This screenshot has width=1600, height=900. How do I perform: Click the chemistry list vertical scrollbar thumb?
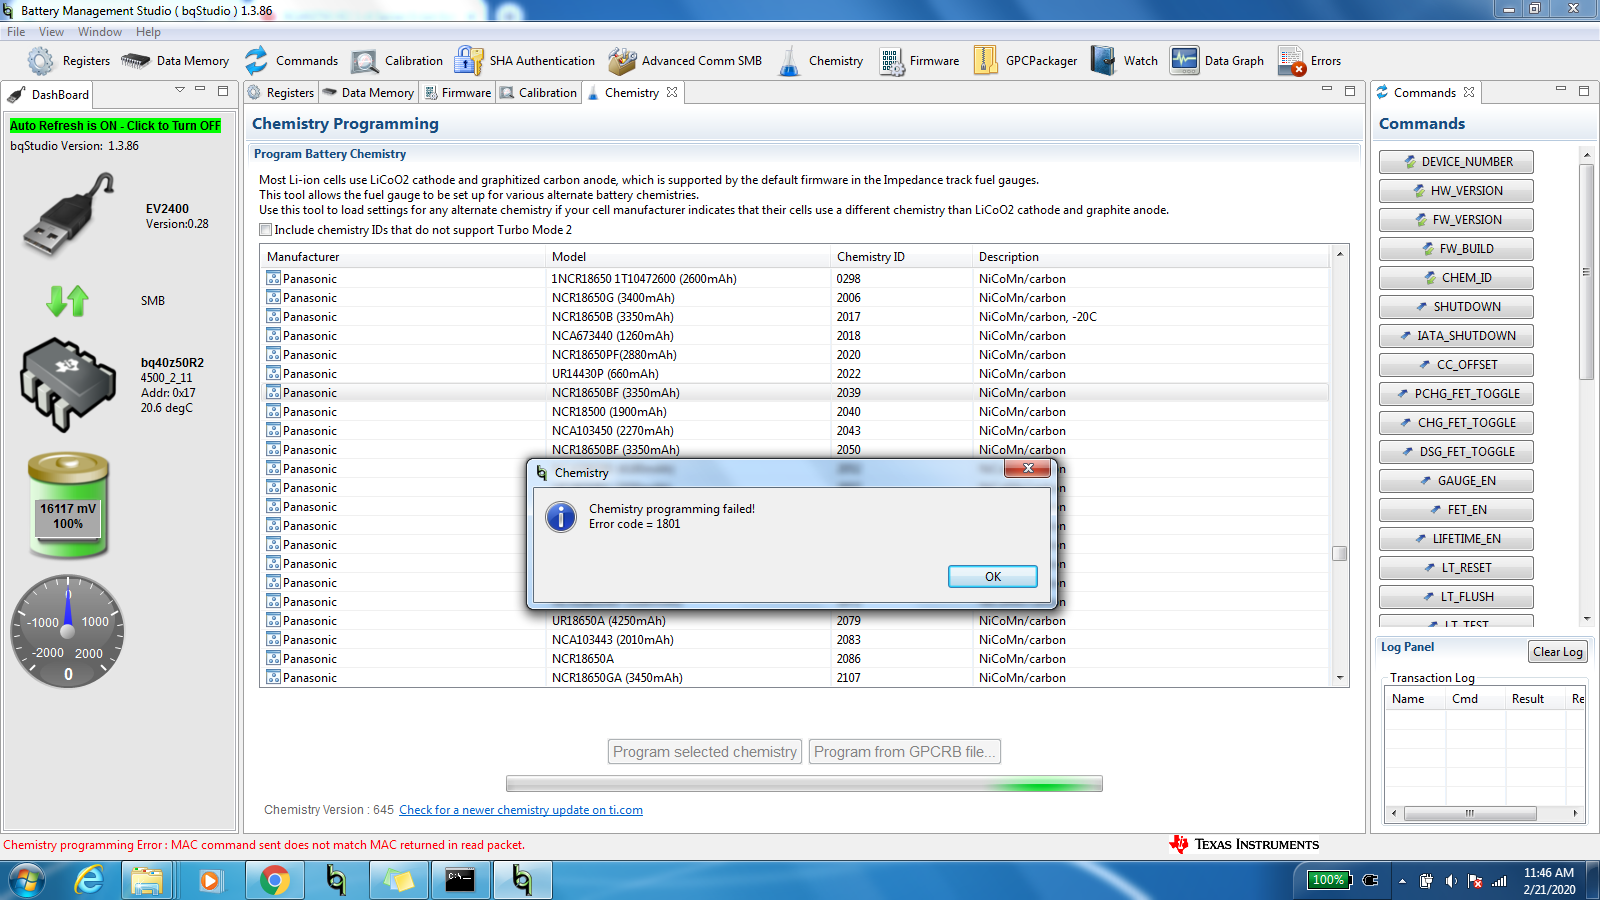tap(1340, 554)
